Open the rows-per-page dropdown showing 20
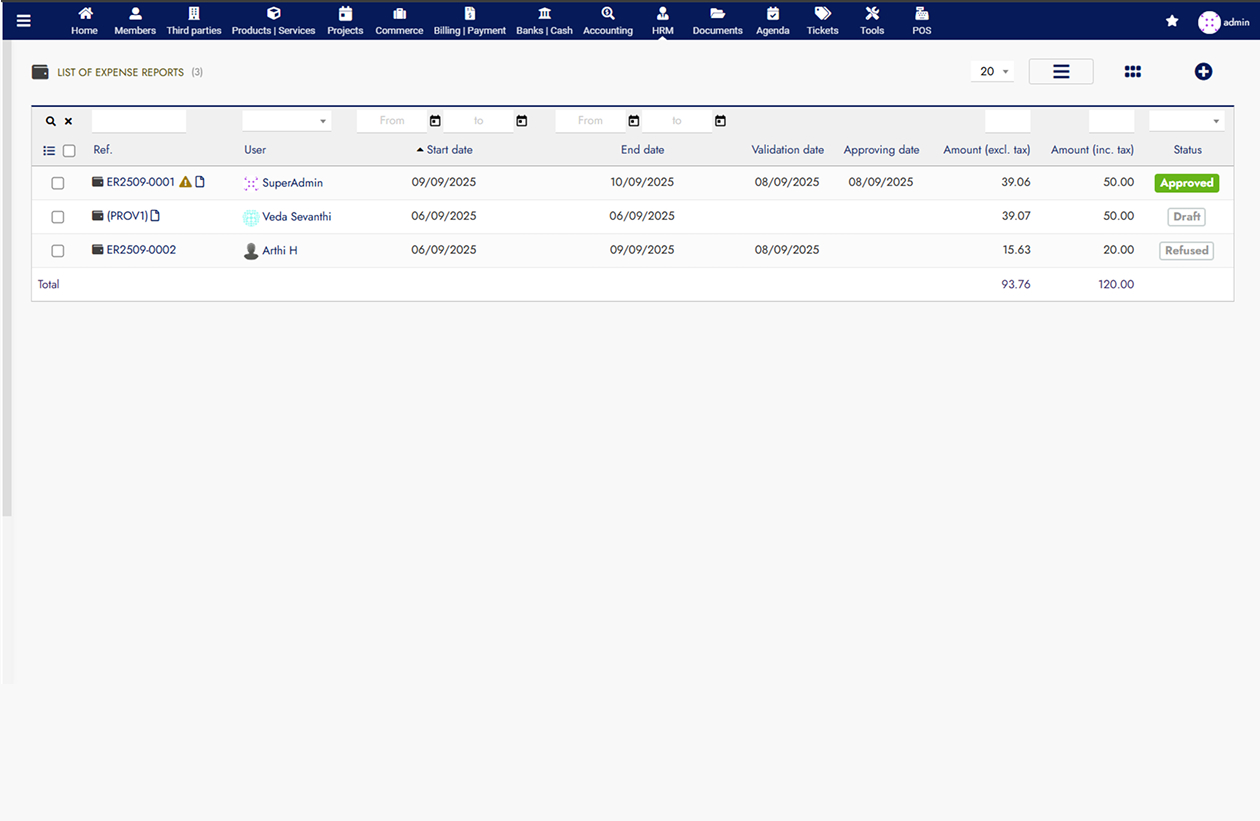Image resolution: width=1260 pixels, height=821 pixels. 992,71
